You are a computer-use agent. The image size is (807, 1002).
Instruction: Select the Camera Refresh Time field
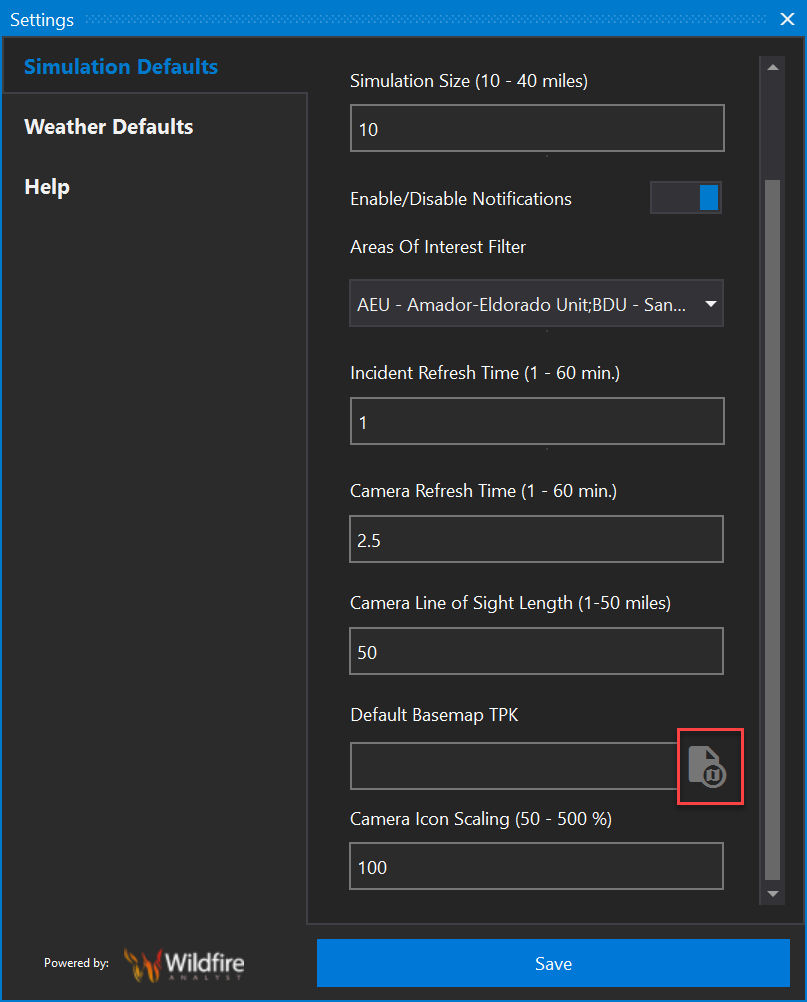click(x=536, y=540)
